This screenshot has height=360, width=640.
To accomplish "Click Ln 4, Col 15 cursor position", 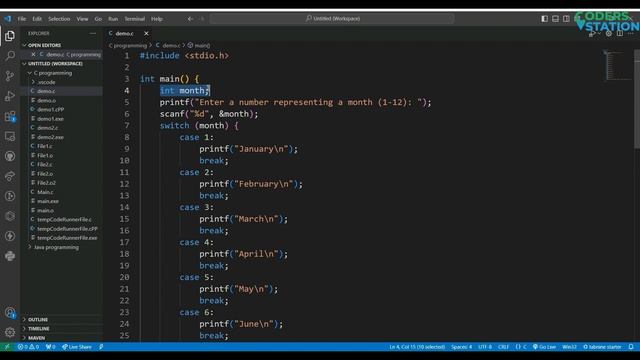I will coord(417,347).
